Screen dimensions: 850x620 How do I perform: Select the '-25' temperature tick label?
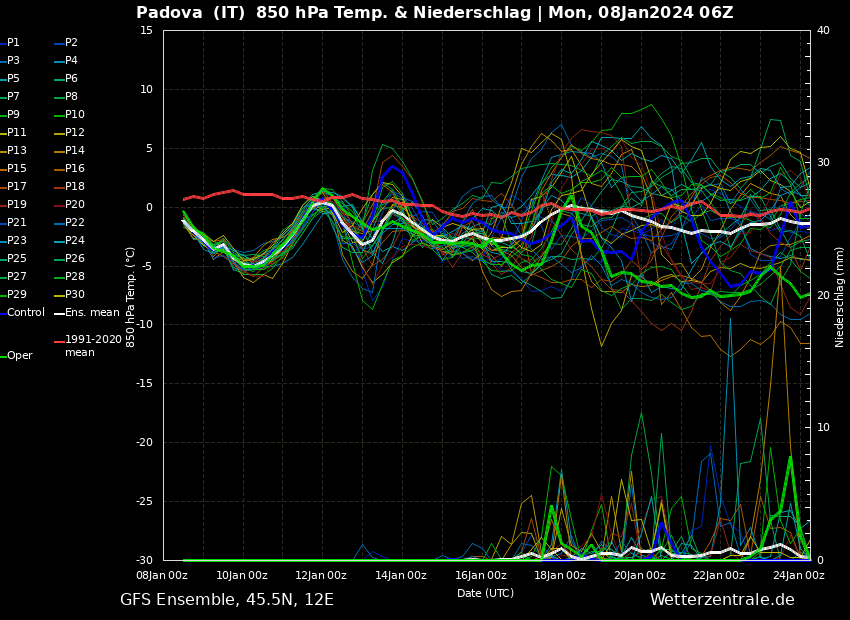(x=144, y=502)
